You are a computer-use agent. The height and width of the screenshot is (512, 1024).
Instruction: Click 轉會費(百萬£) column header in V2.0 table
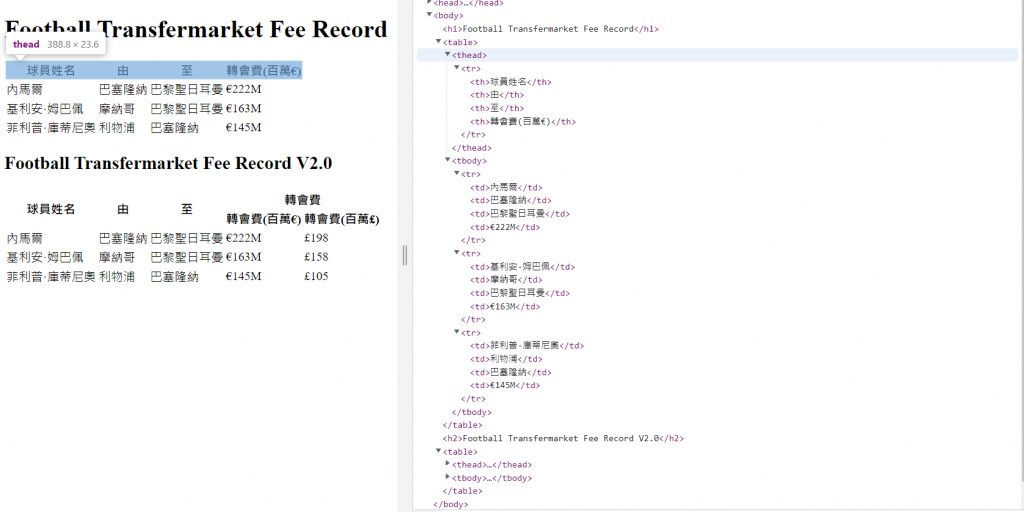(x=342, y=219)
